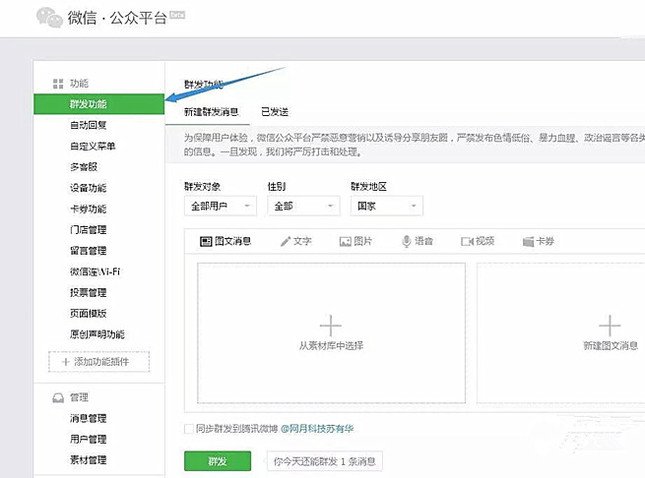645x478 pixels.
Task: Click plus icon above 新建图文消息
Action: tap(610, 326)
